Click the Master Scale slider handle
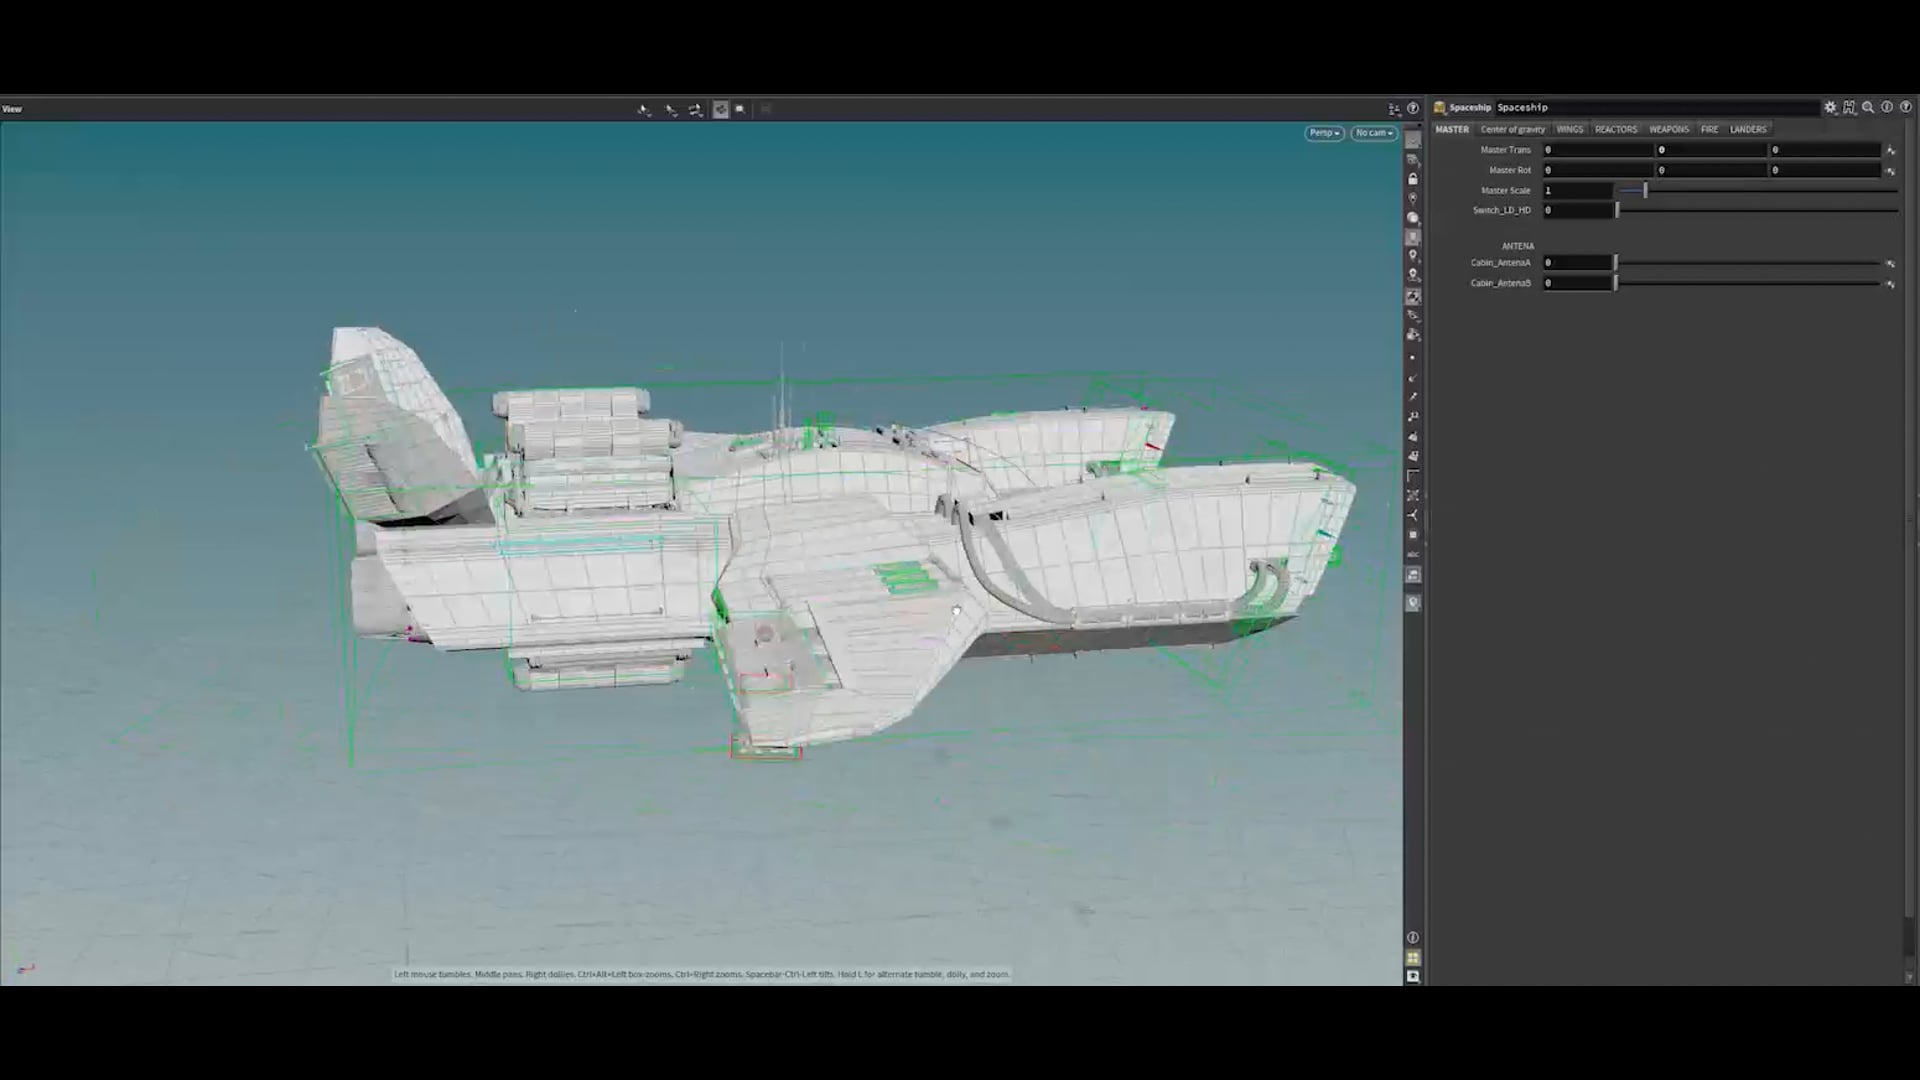 (x=1645, y=190)
